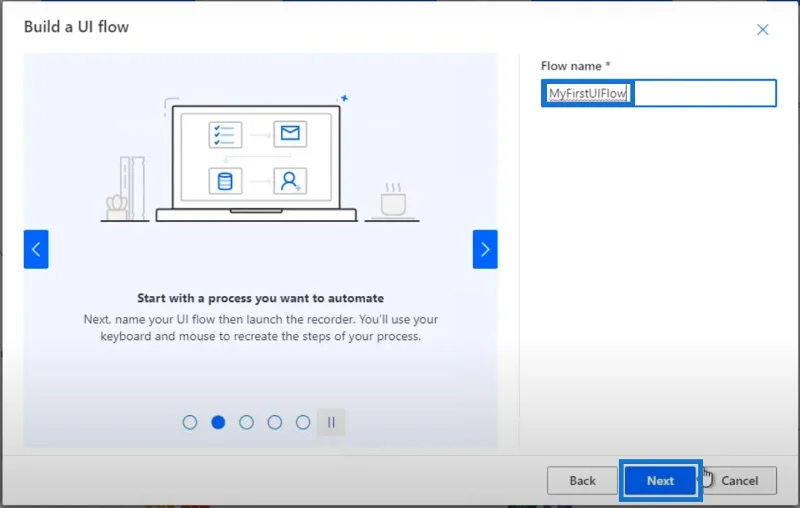Select the third carousel indicator dot
800x508 pixels.
pyautogui.click(x=246, y=422)
